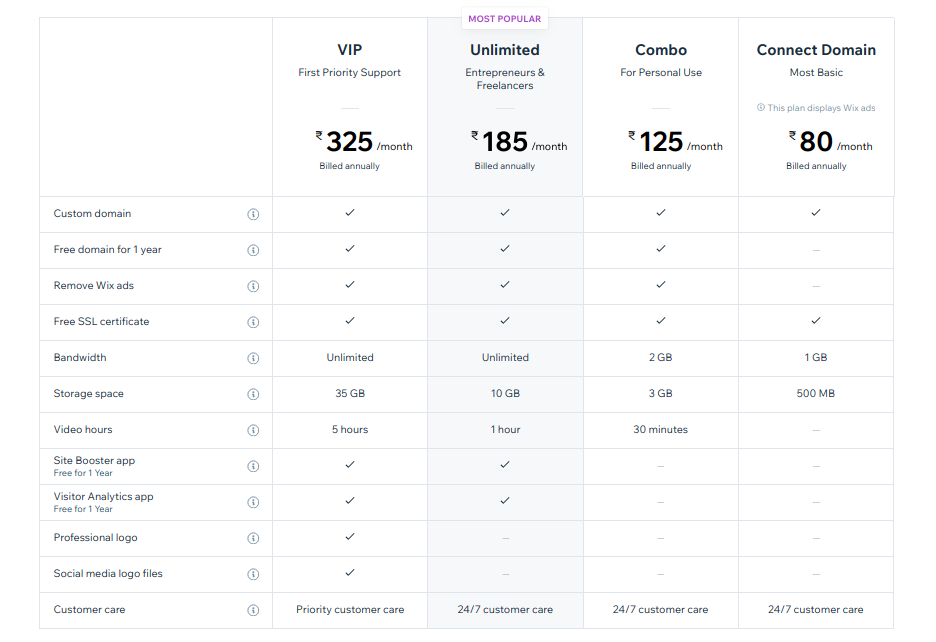
Task: Select the Combo plan column header
Action: coord(660,49)
